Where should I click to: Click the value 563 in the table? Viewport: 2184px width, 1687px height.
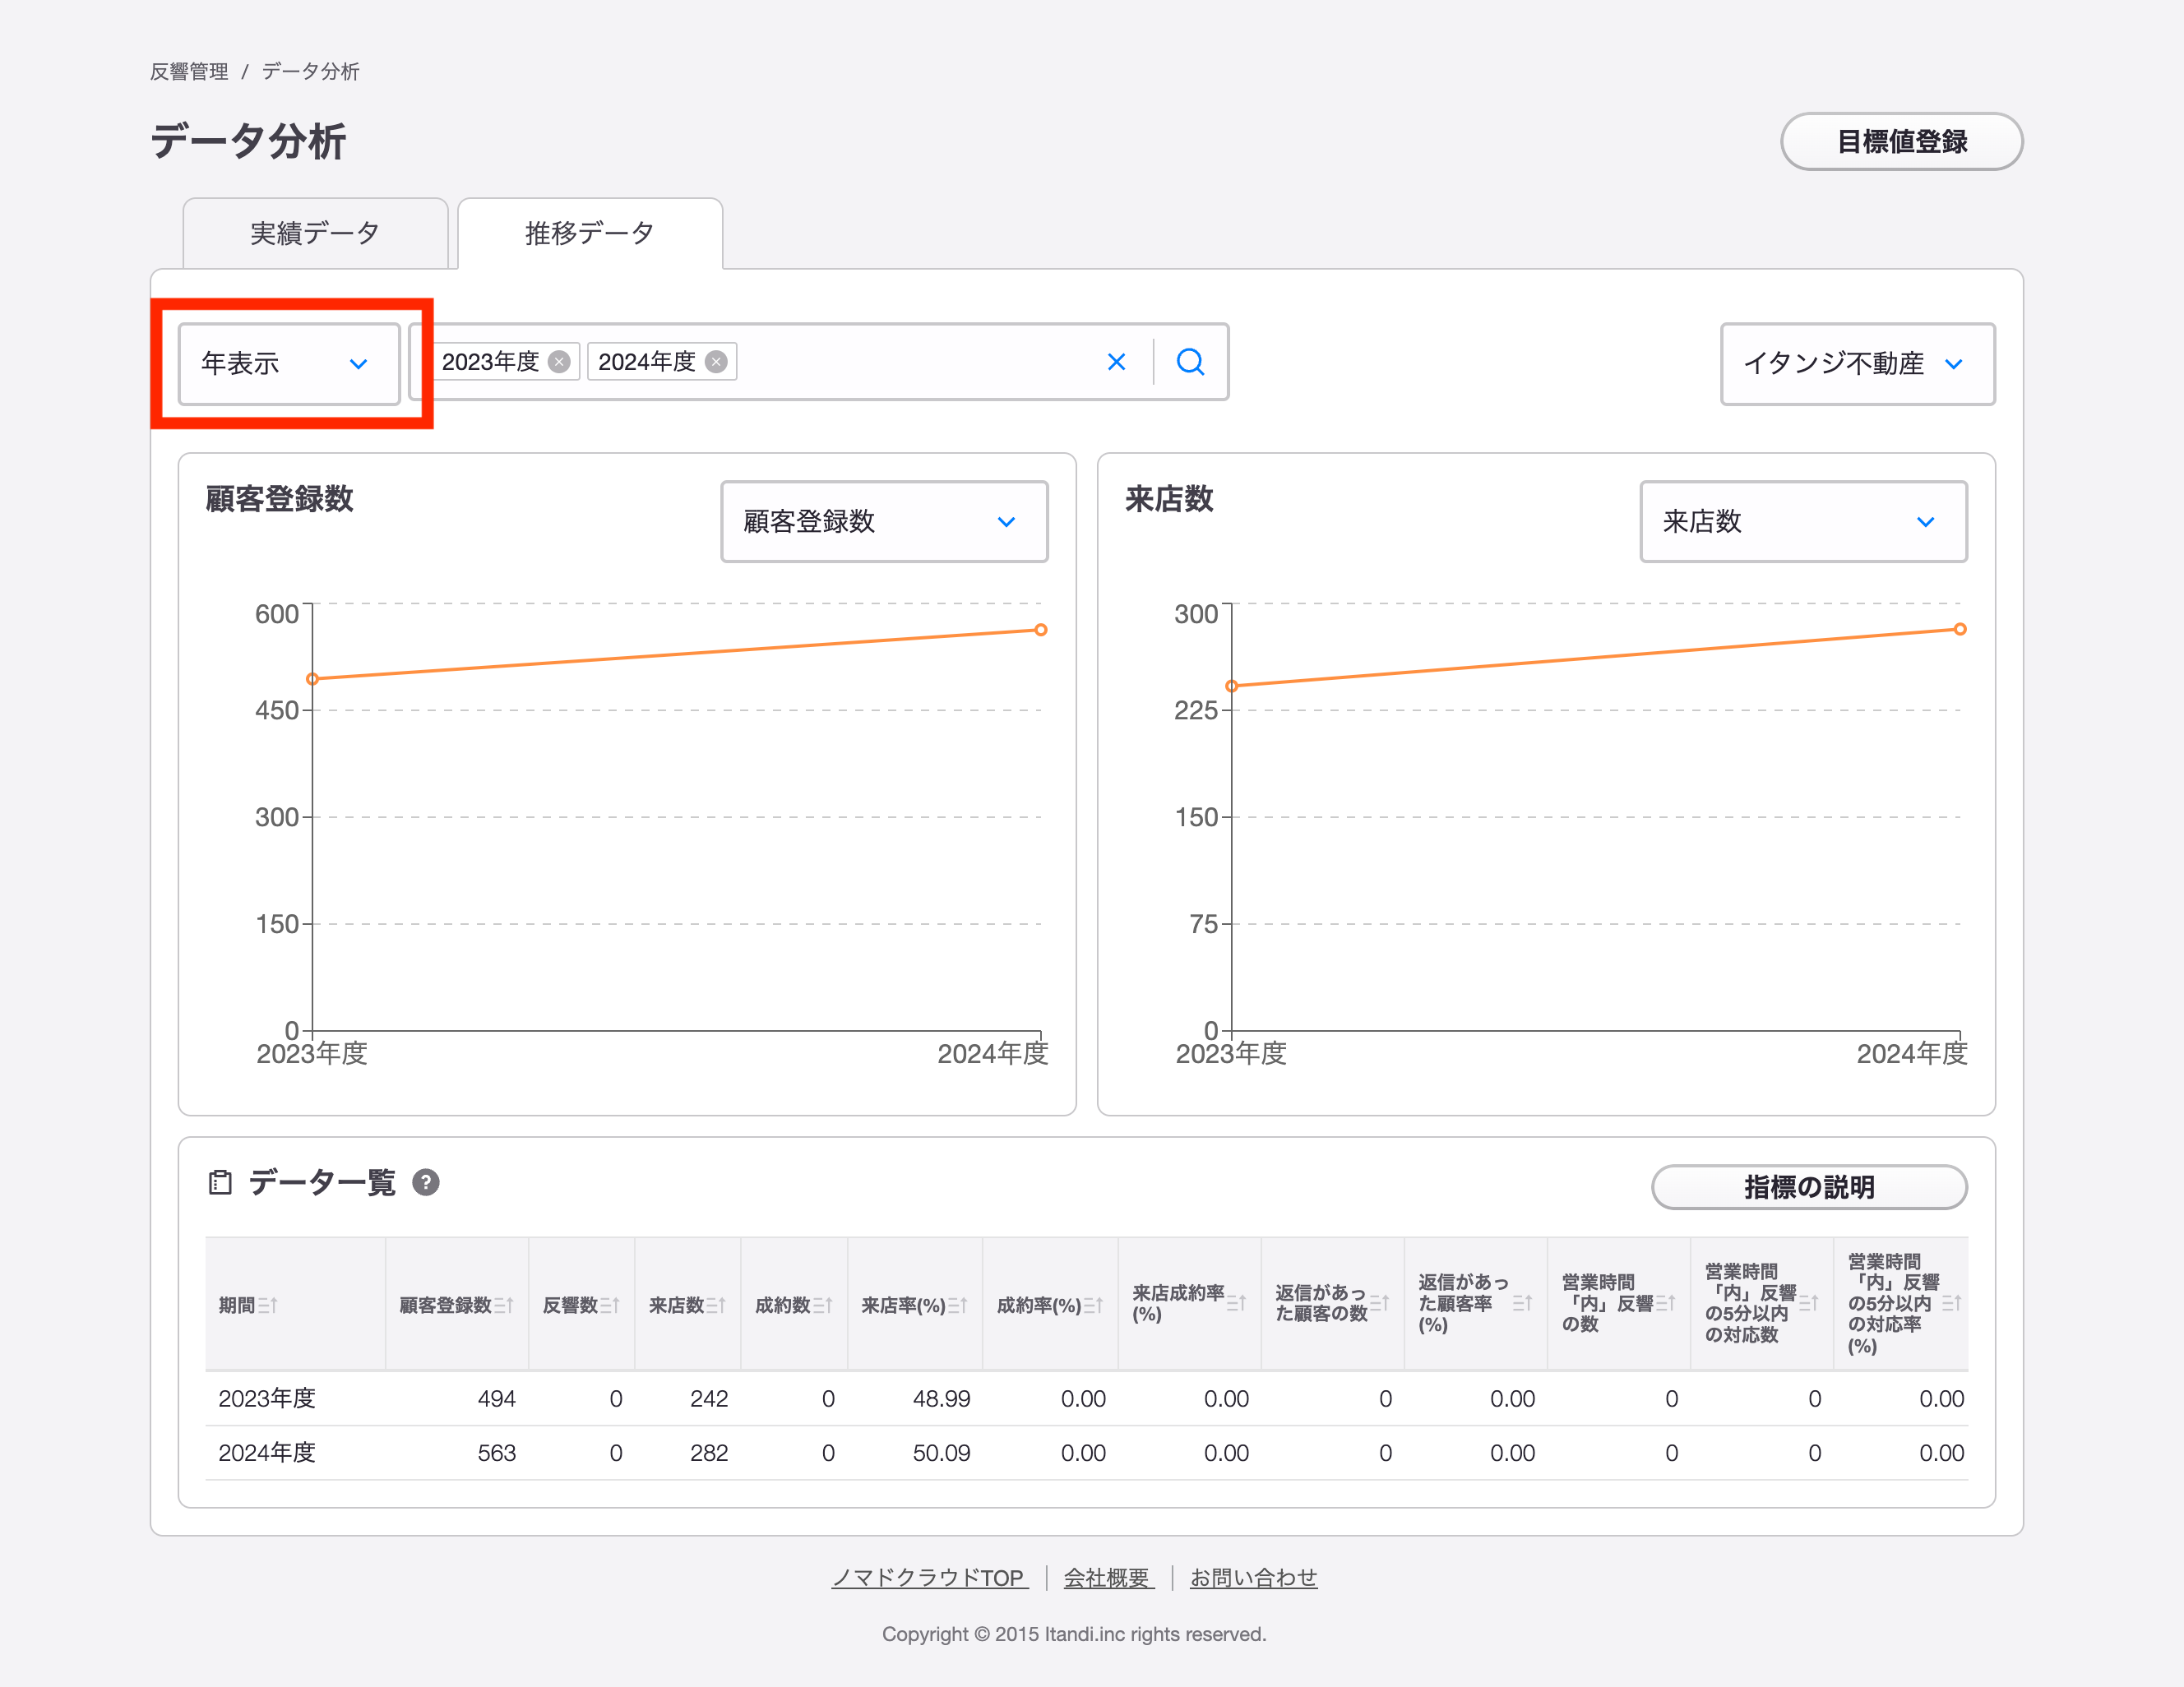point(496,1453)
